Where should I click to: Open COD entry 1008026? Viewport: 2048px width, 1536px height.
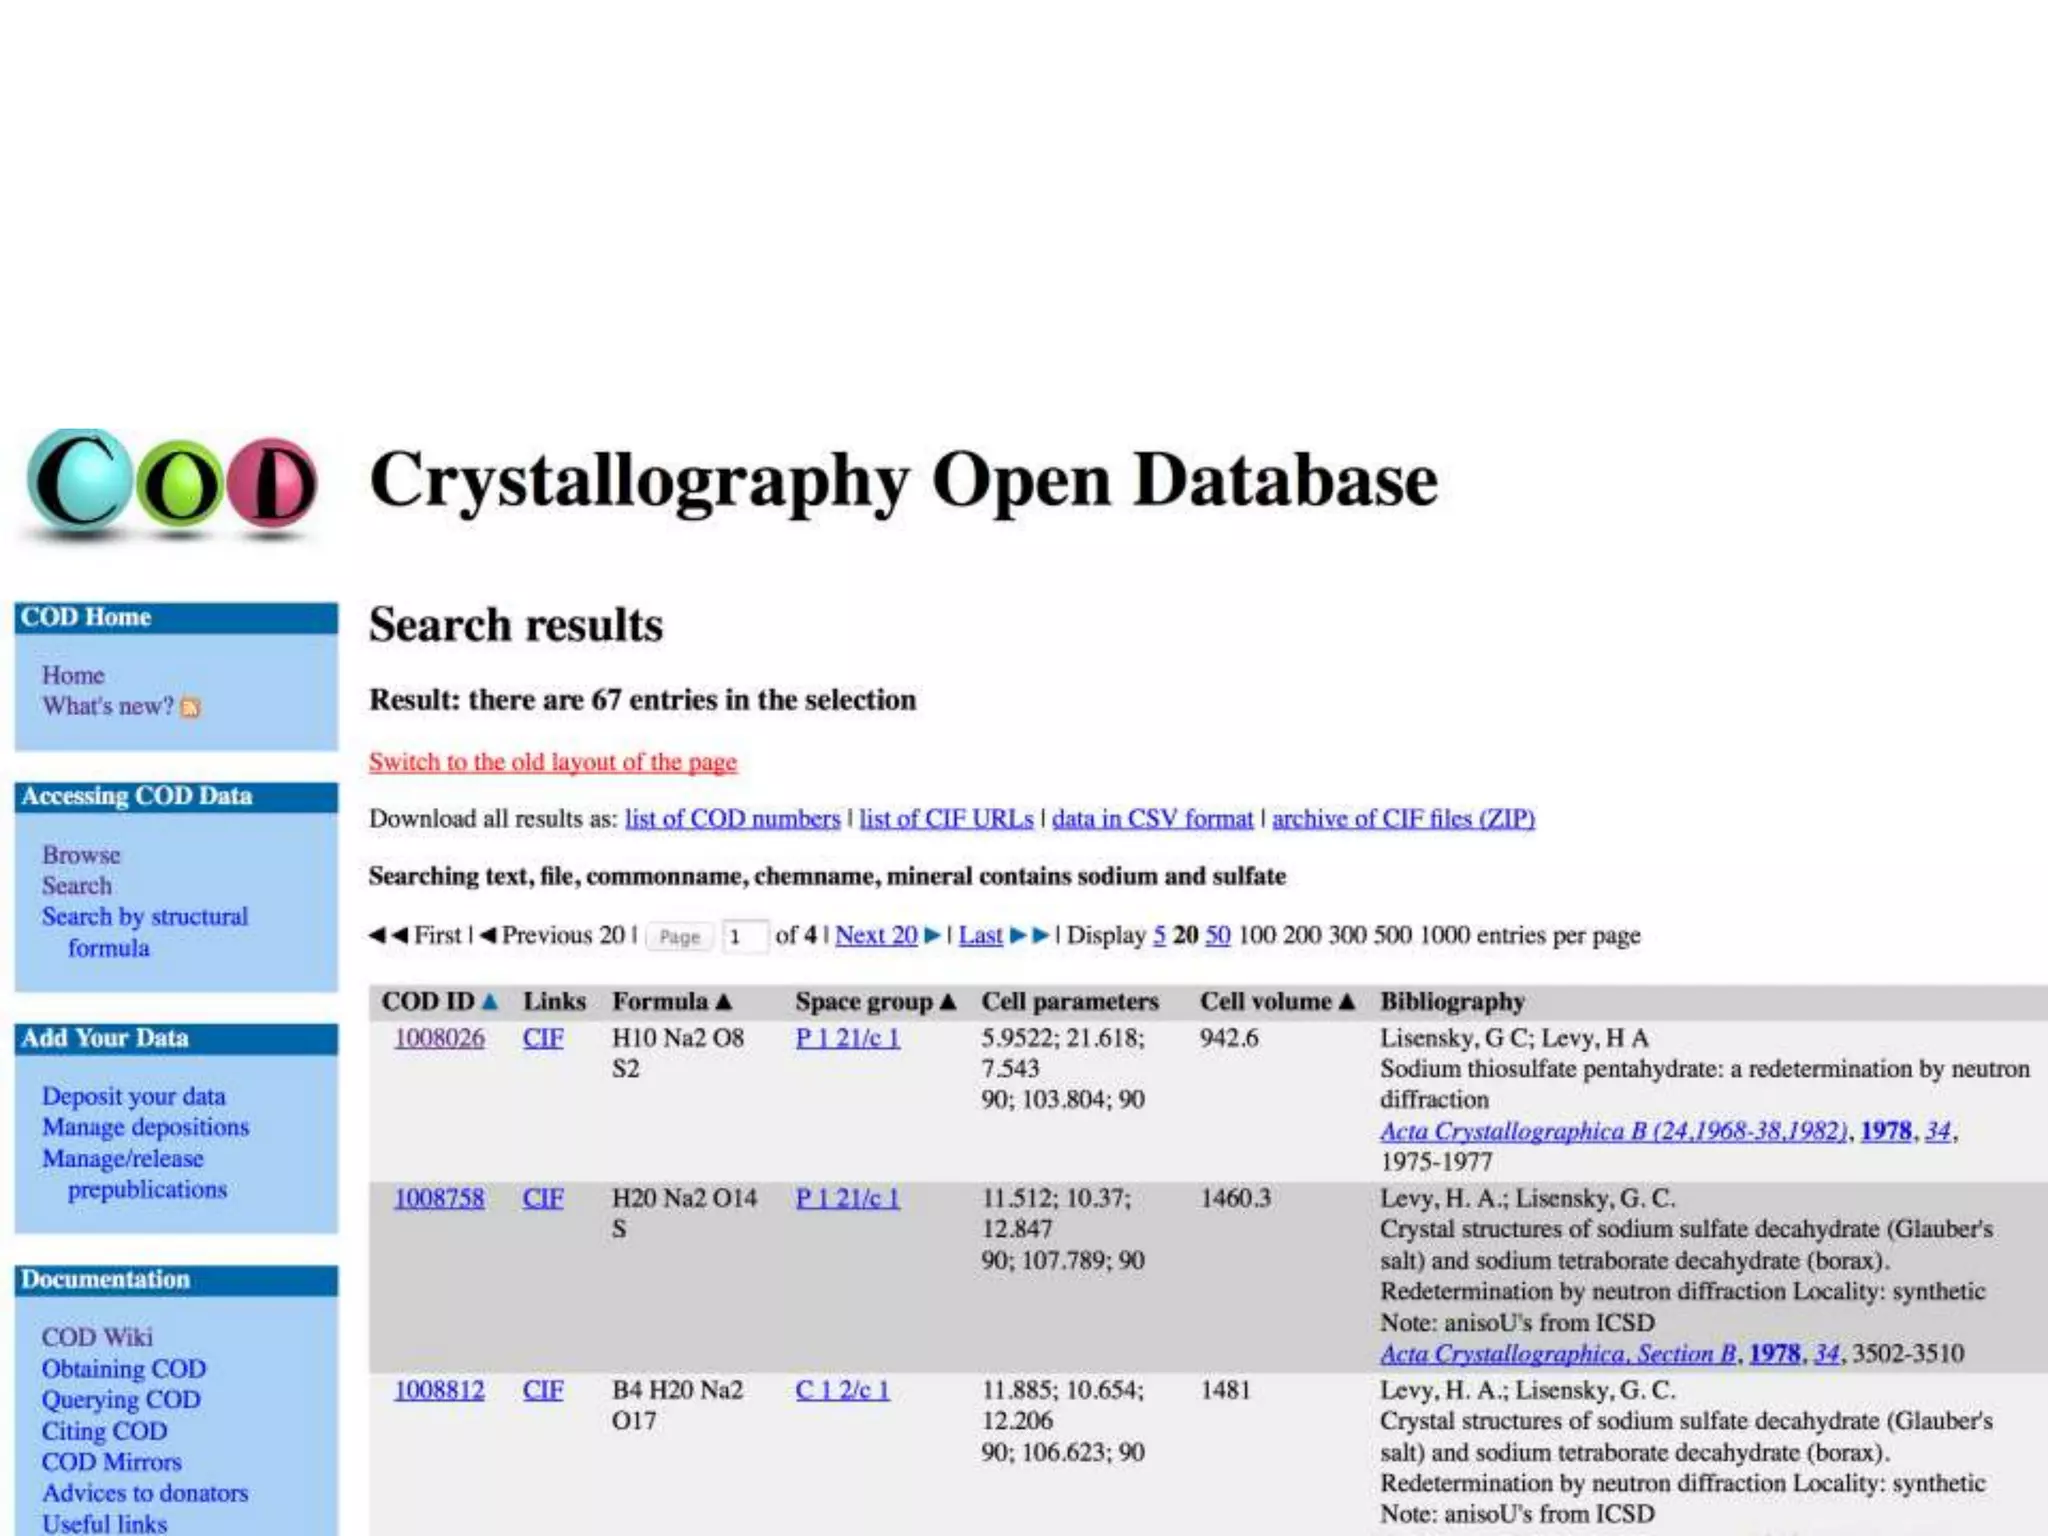[x=439, y=1039]
